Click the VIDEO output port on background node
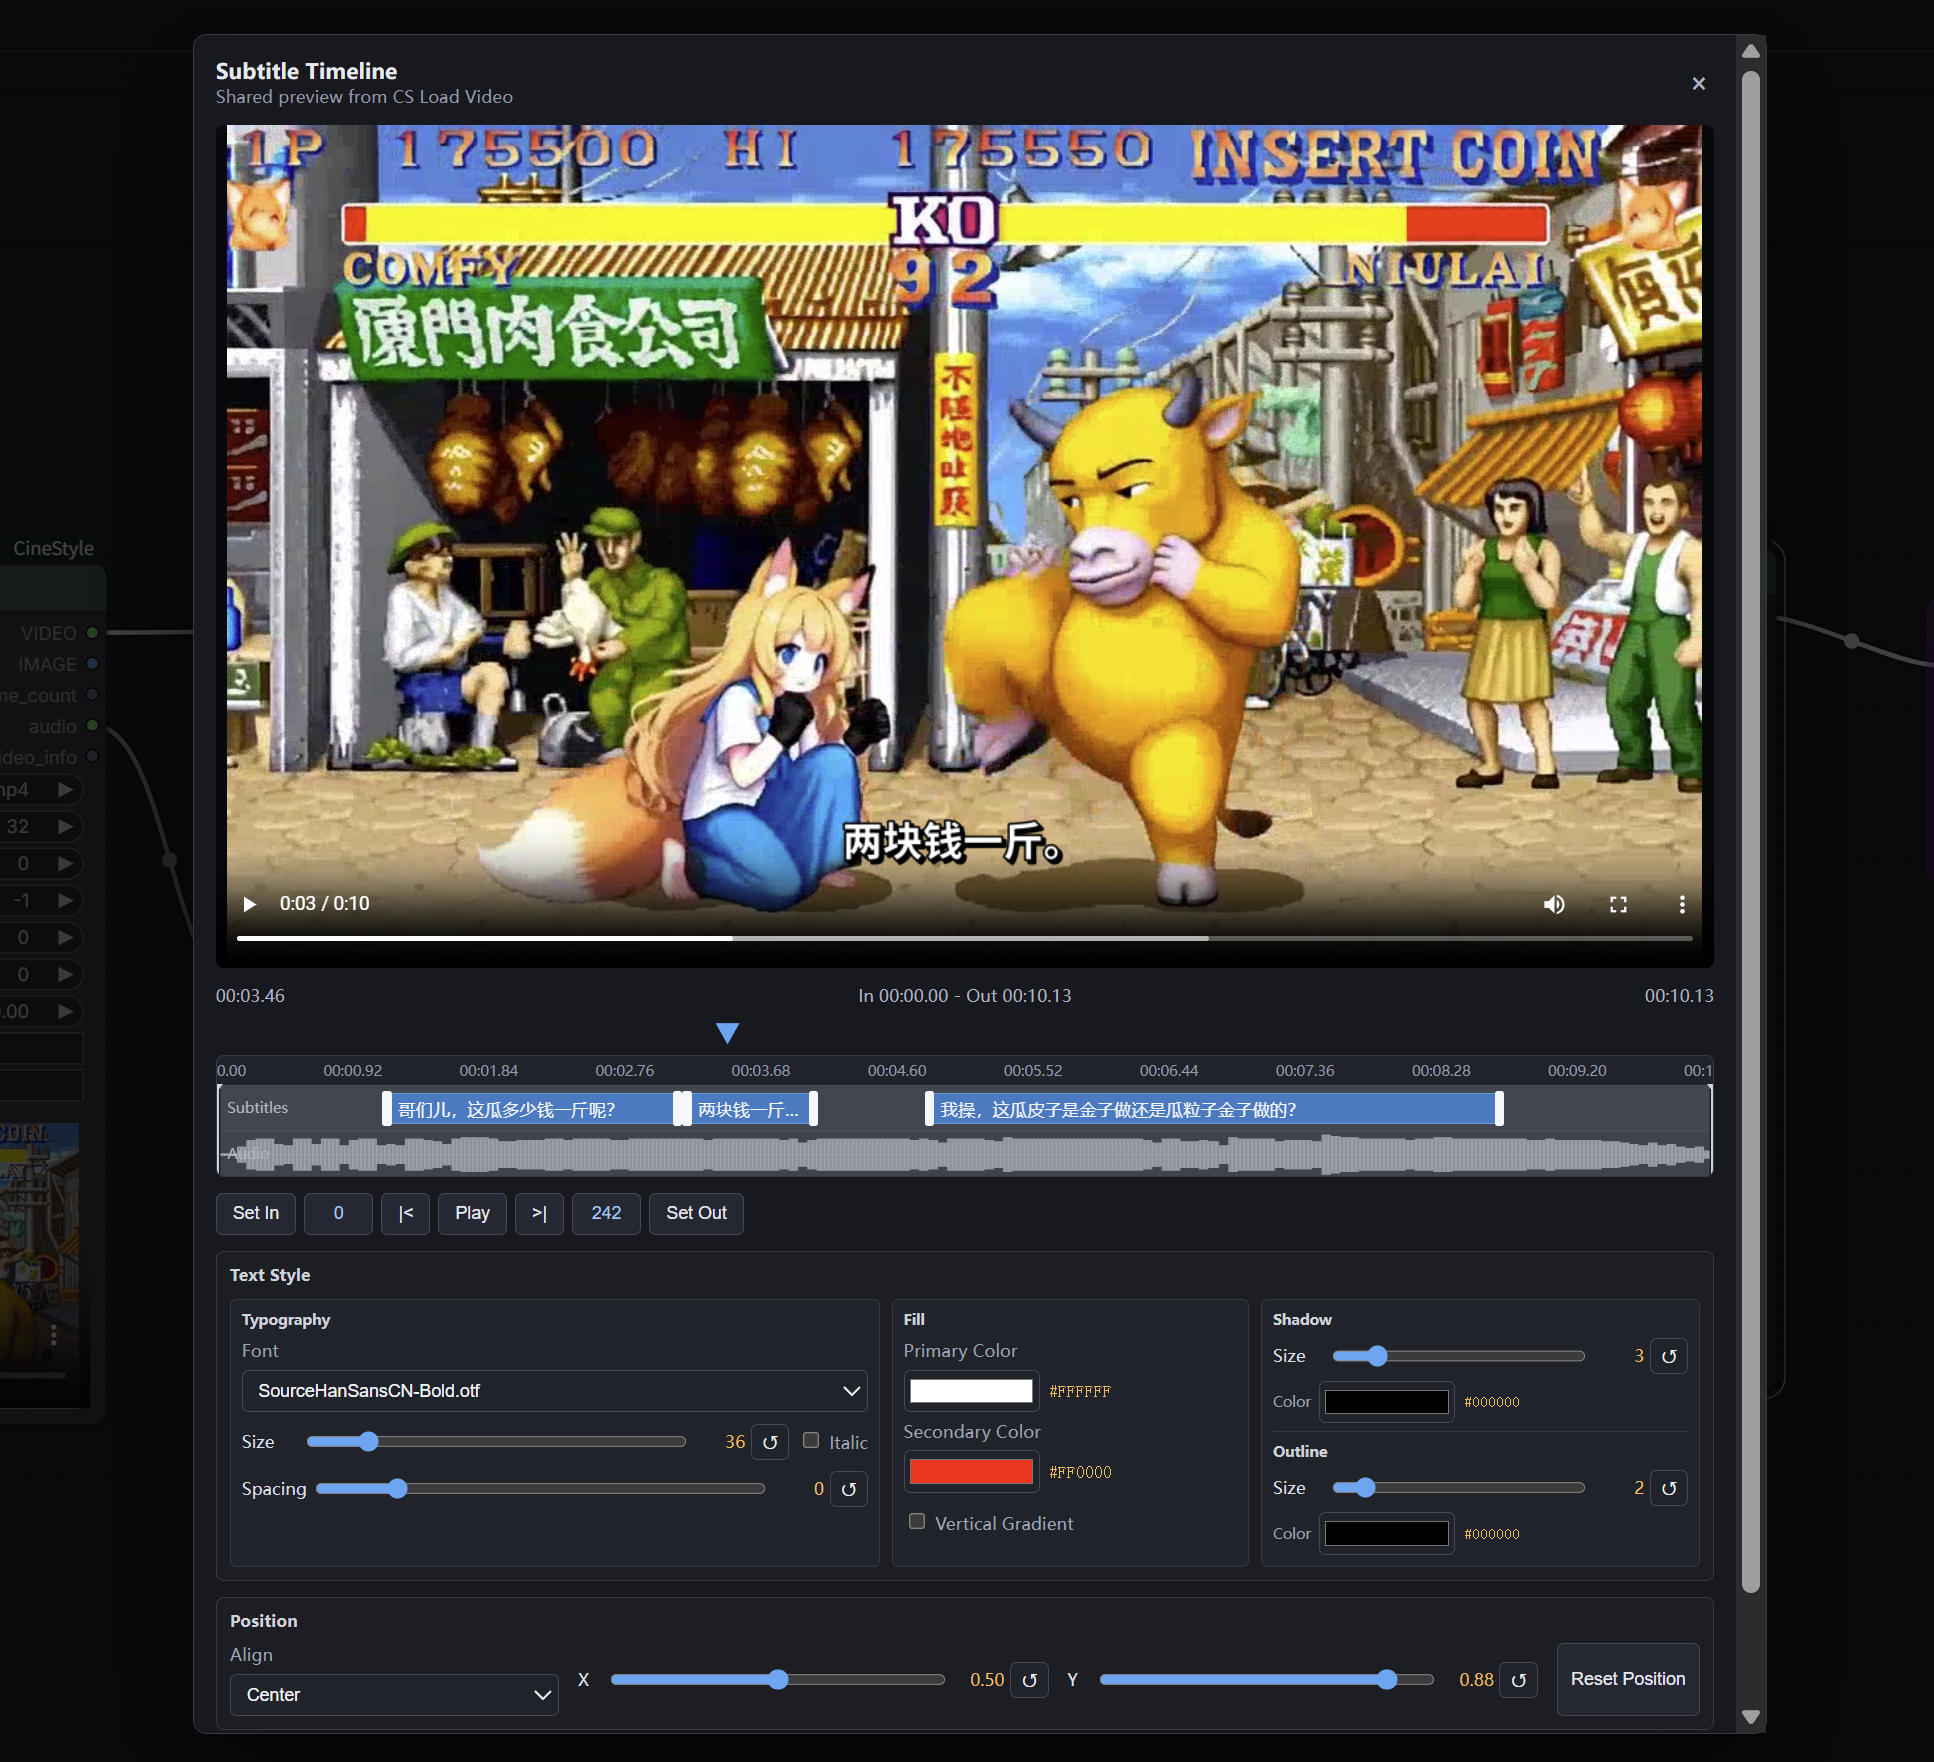 point(92,633)
